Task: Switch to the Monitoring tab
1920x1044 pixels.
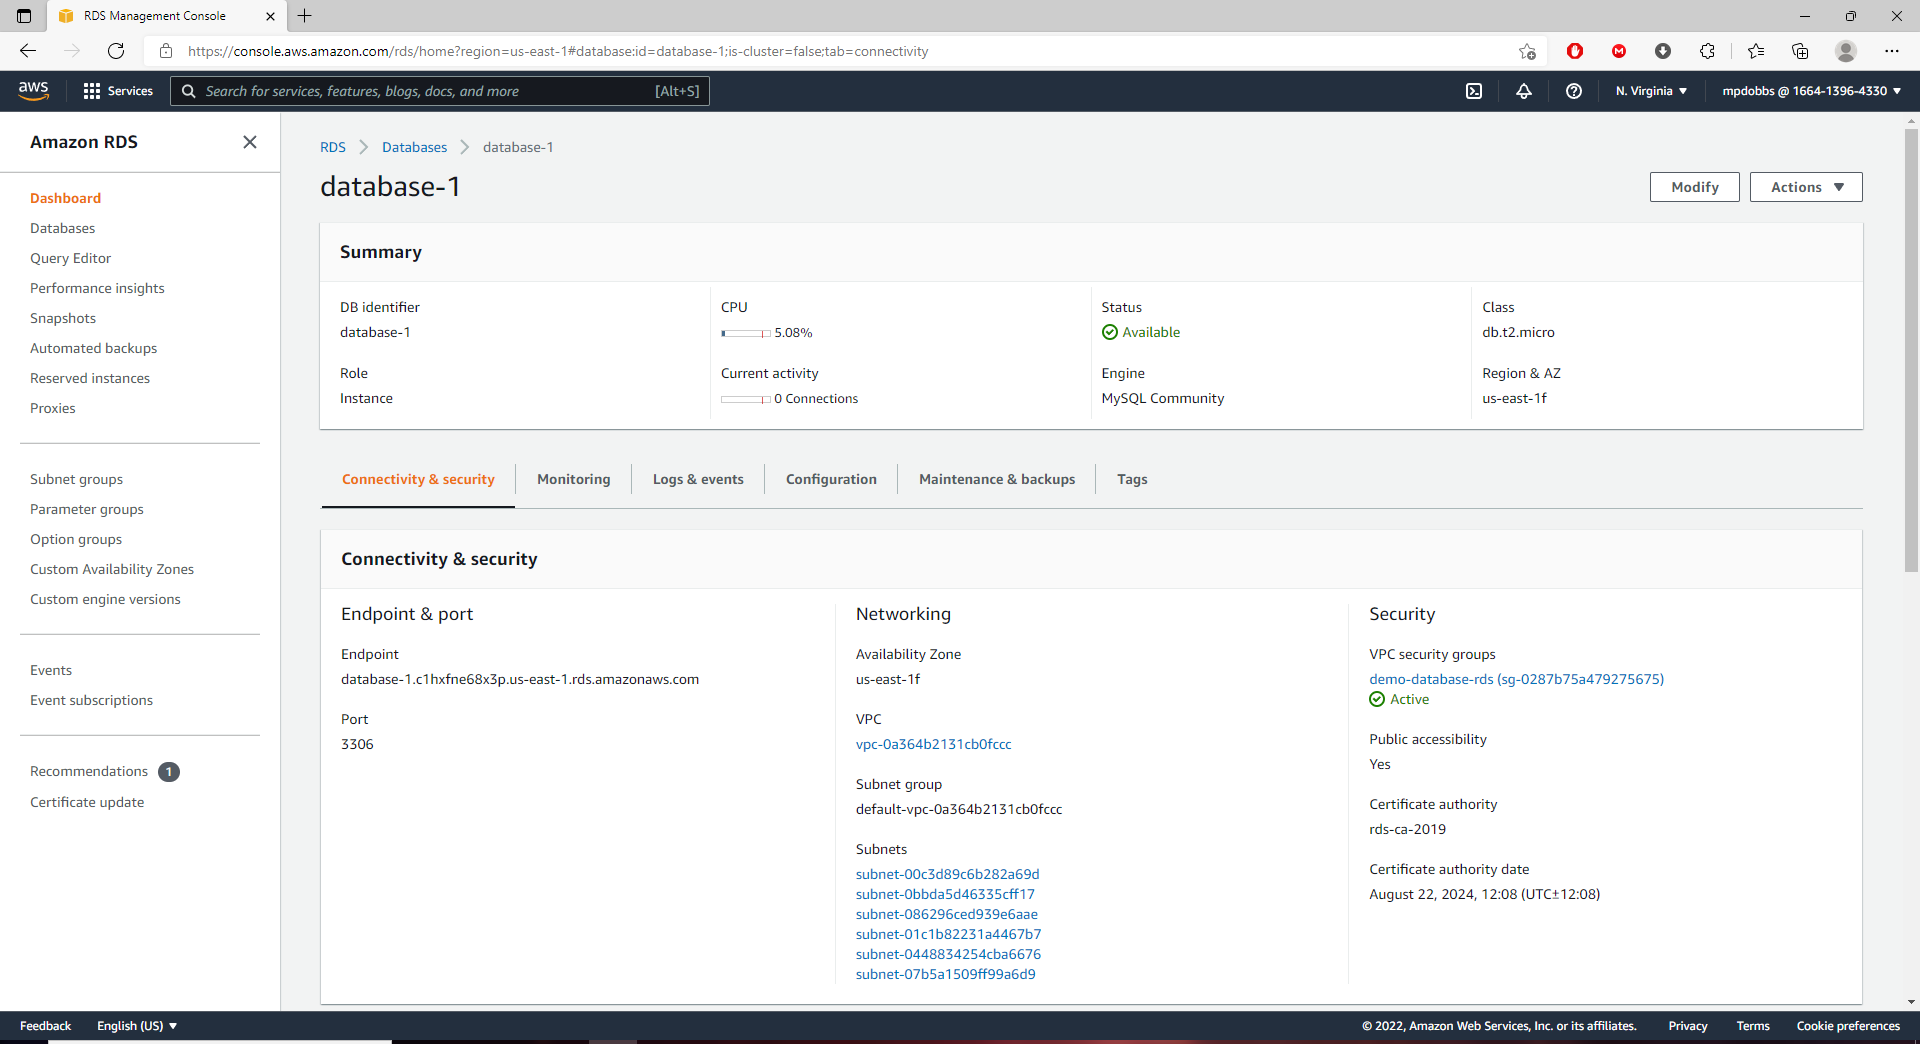Action: pos(573,479)
